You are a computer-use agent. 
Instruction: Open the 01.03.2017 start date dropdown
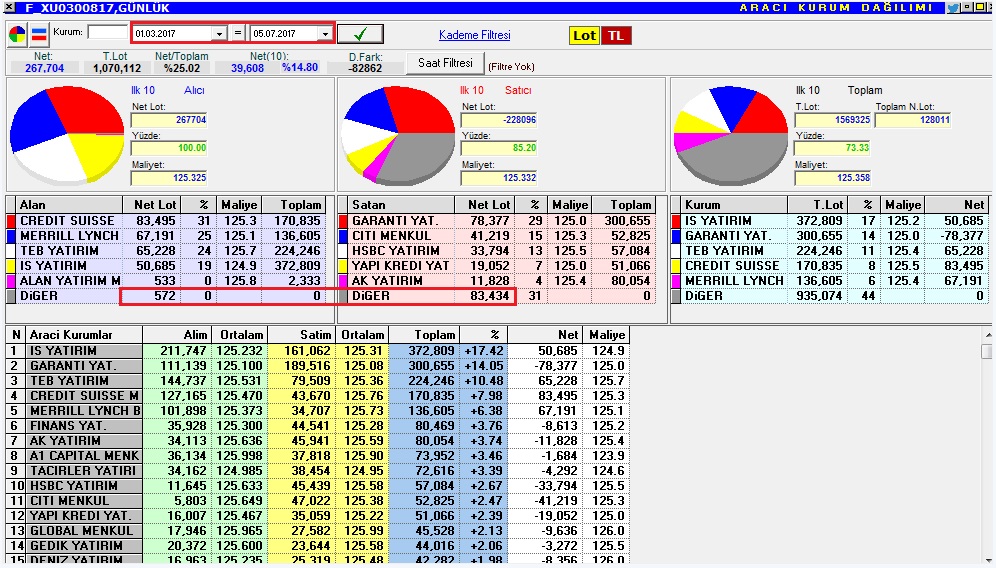[219, 34]
